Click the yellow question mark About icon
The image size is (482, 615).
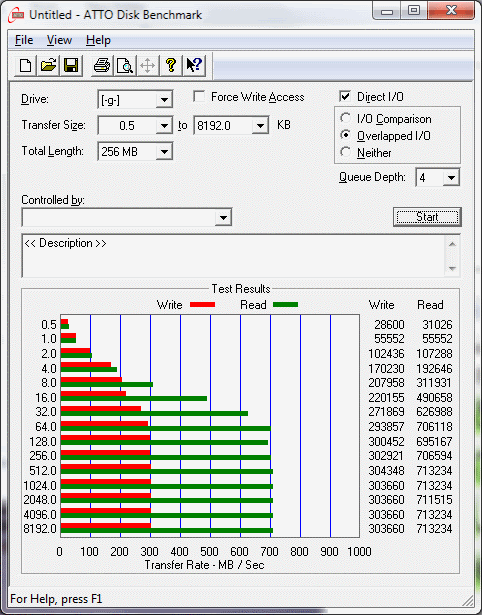coord(171,65)
